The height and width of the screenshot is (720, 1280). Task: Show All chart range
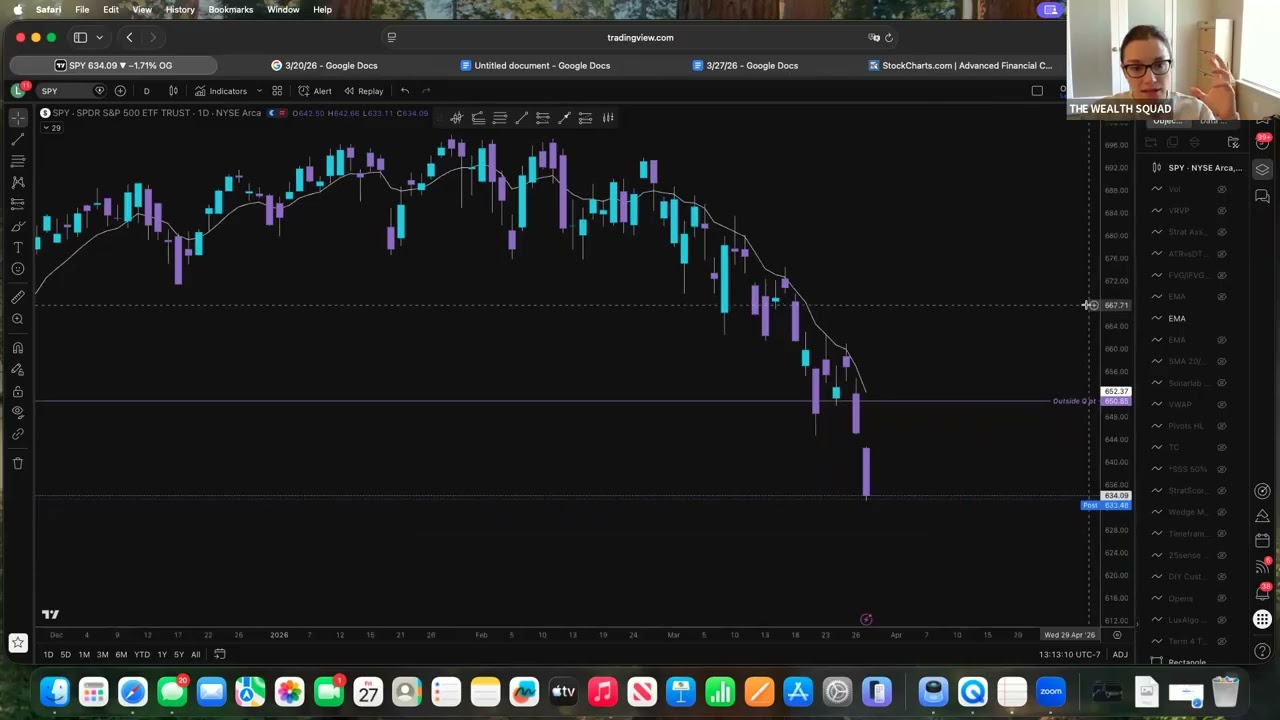[195, 655]
